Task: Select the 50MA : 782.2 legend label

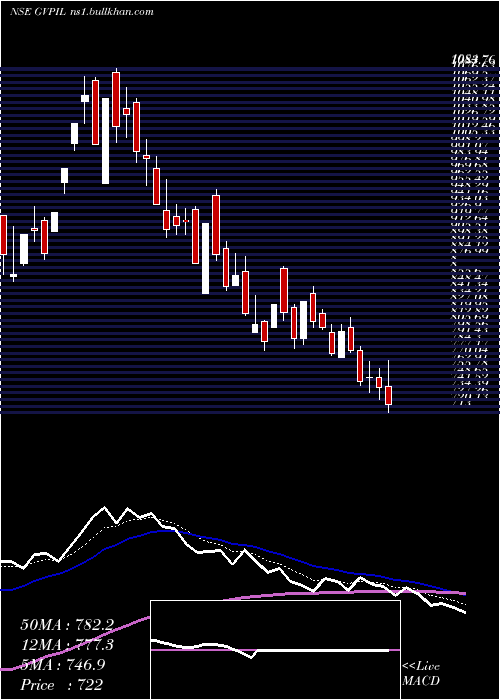Action: tap(67, 625)
